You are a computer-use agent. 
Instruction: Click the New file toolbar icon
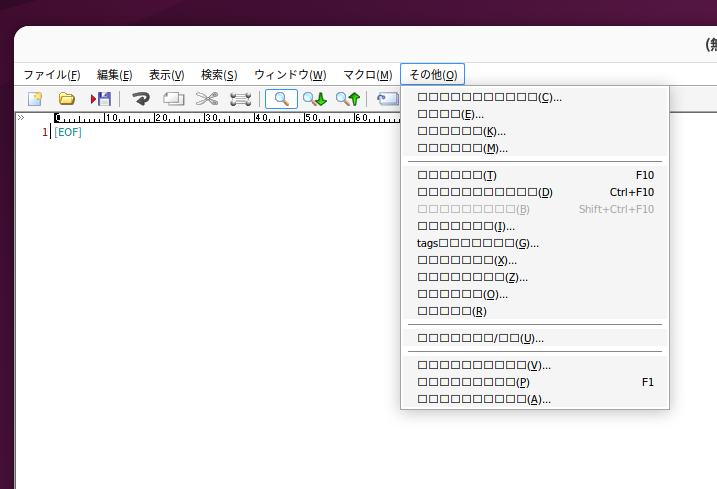[x=35, y=99]
